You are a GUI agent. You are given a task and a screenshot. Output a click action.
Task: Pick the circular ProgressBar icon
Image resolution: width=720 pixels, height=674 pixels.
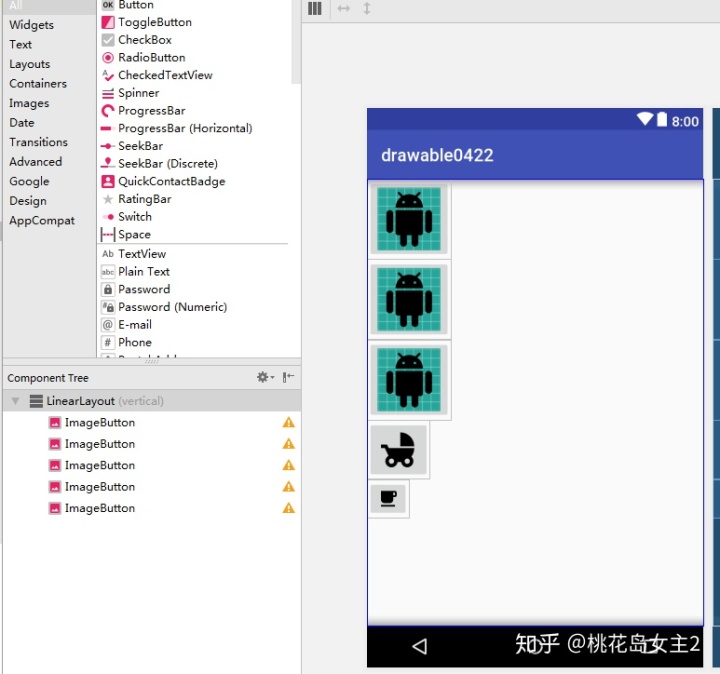click(107, 111)
